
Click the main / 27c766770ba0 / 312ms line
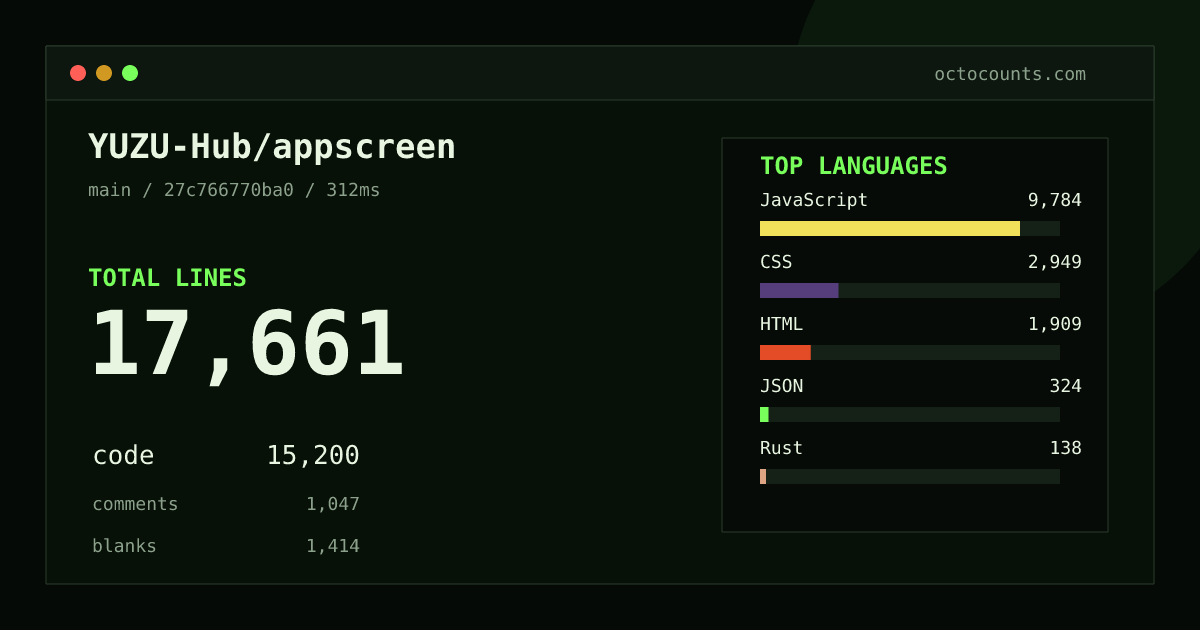tap(234, 190)
